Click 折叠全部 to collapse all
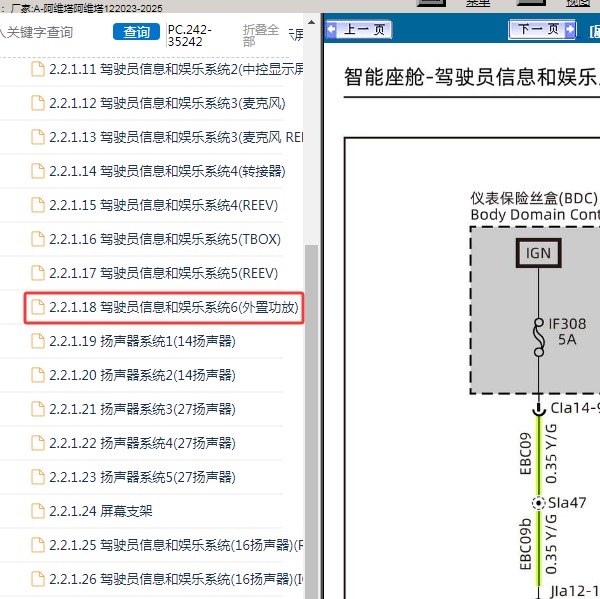 click(261, 35)
